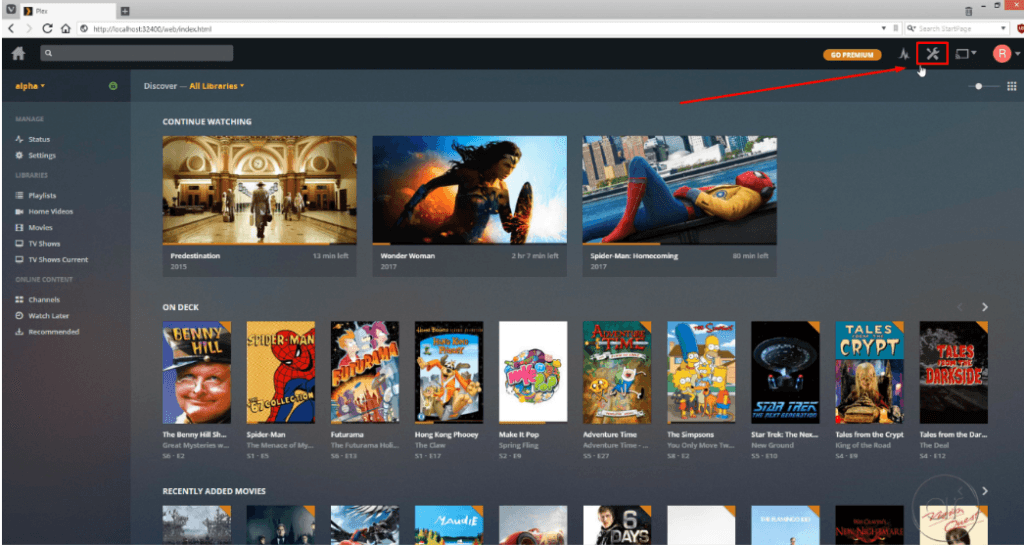The height and width of the screenshot is (545, 1024).
Task: Open Adventure Time poster
Action: point(617,372)
